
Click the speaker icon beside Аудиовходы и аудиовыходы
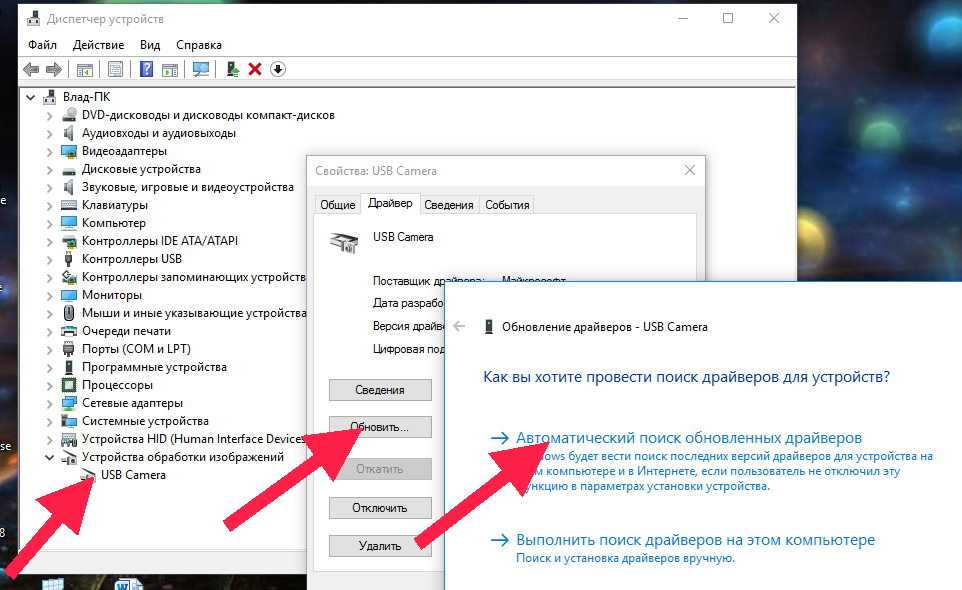(69, 132)
